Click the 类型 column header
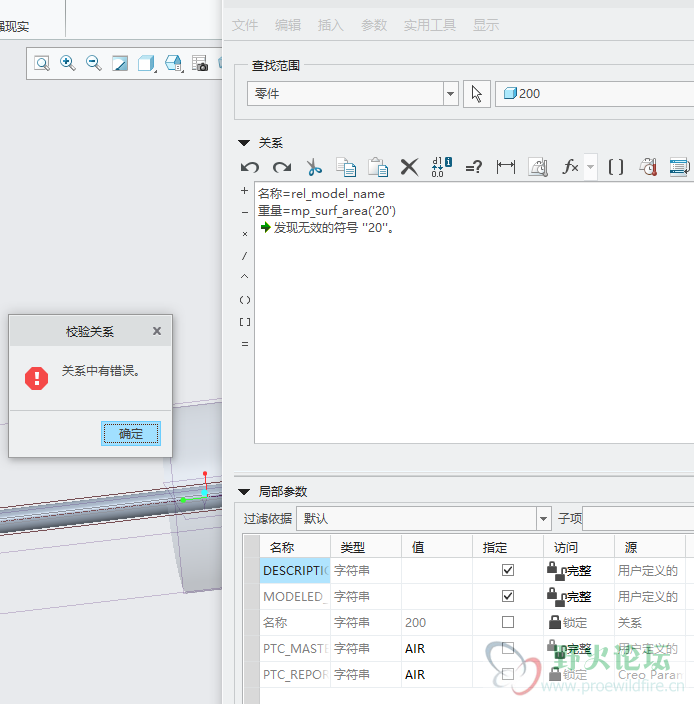Screen dimensions: 694x704 click(x=366, y=547)
